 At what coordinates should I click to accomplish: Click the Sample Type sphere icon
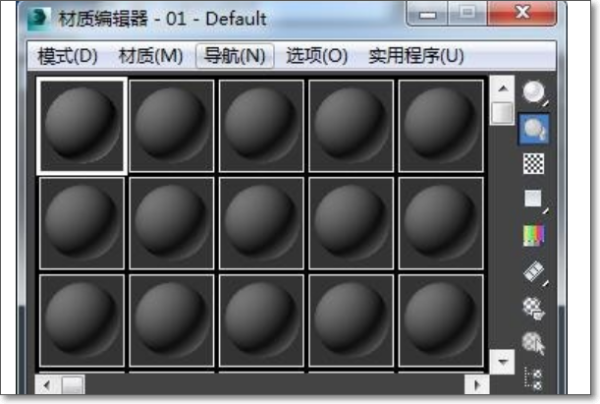pyautogui.click(x=535, y=93)
